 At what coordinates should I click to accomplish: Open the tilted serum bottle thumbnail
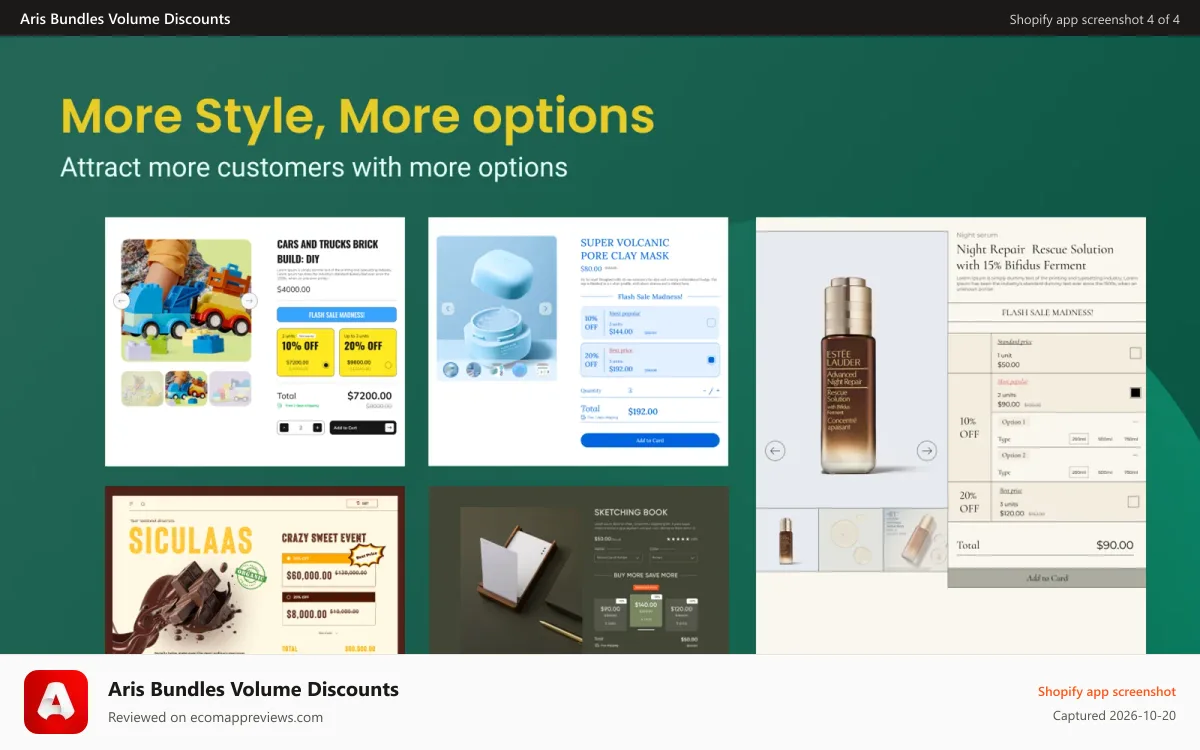point(915,540)
